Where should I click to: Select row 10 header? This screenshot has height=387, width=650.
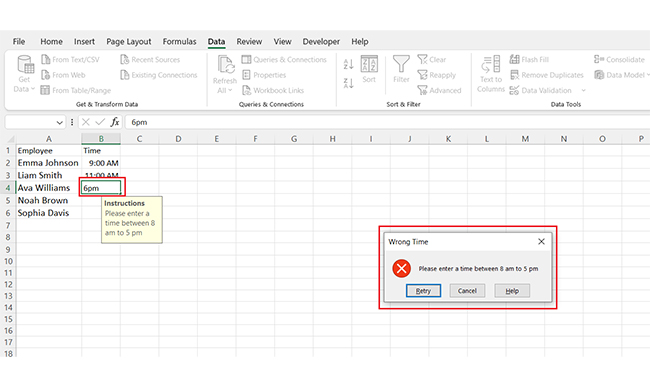8,261
